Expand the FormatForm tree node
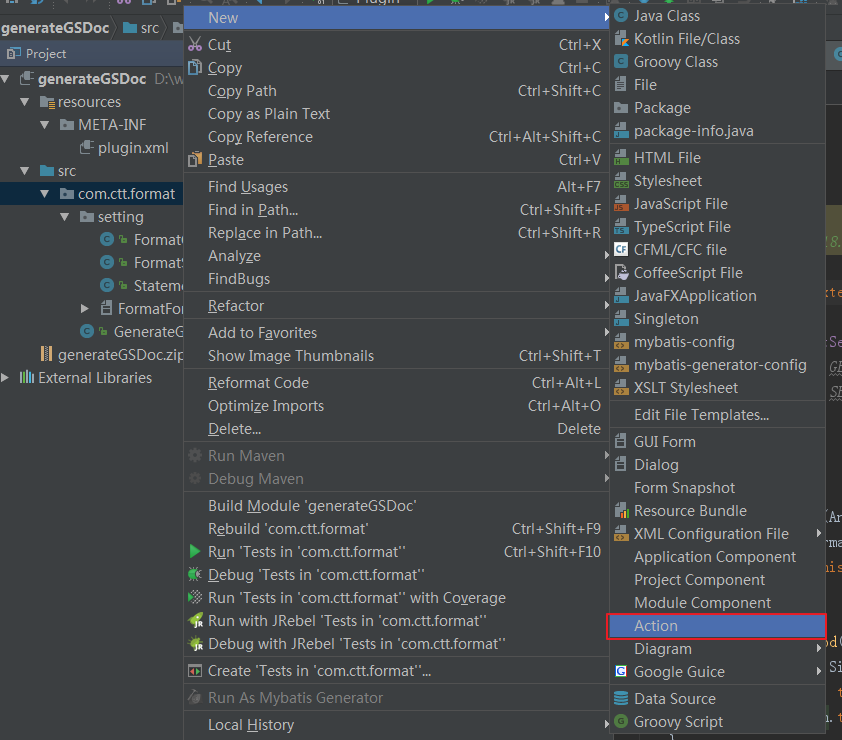Screen dimensions: 842x740 pos(84,308)
